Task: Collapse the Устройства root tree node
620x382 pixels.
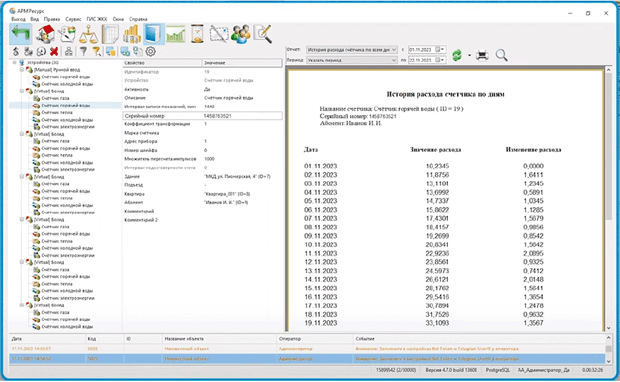Action: pos(15,62)
